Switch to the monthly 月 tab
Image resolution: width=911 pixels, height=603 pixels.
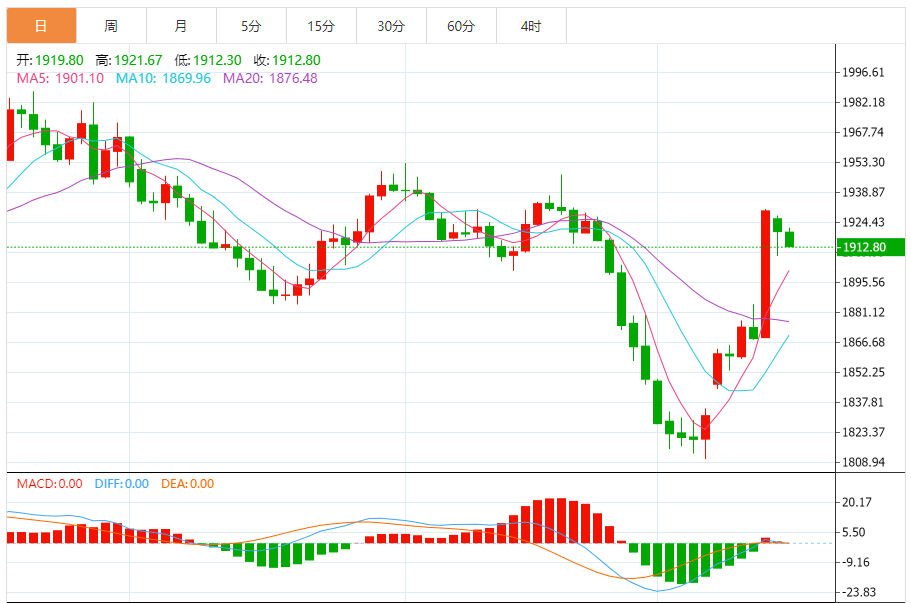(x=181, y=26)
